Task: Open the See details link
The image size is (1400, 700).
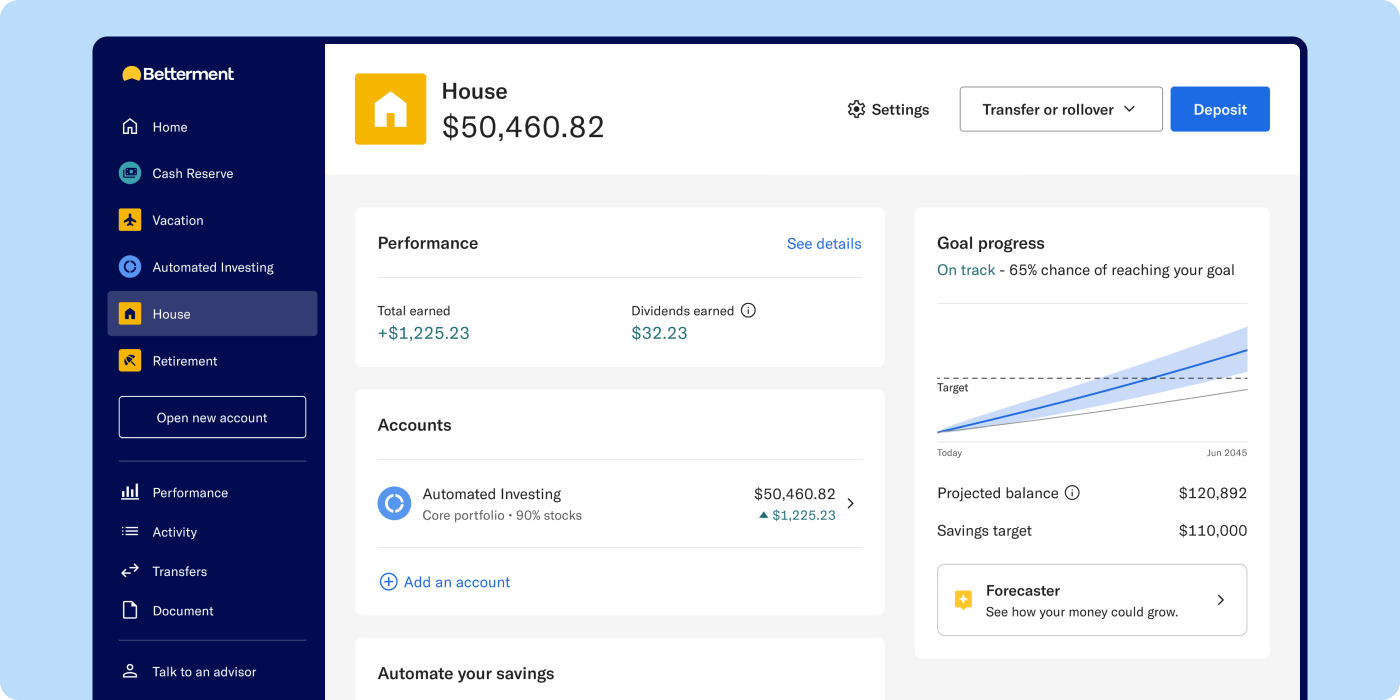Action: click(x=824, y=243)
